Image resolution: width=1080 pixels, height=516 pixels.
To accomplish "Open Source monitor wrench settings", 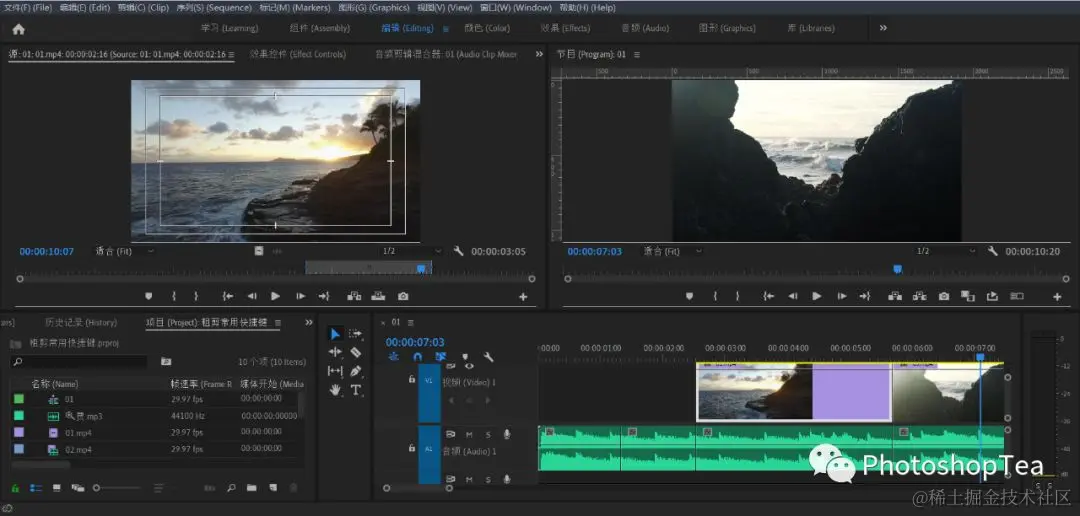I will click(458, 251).
